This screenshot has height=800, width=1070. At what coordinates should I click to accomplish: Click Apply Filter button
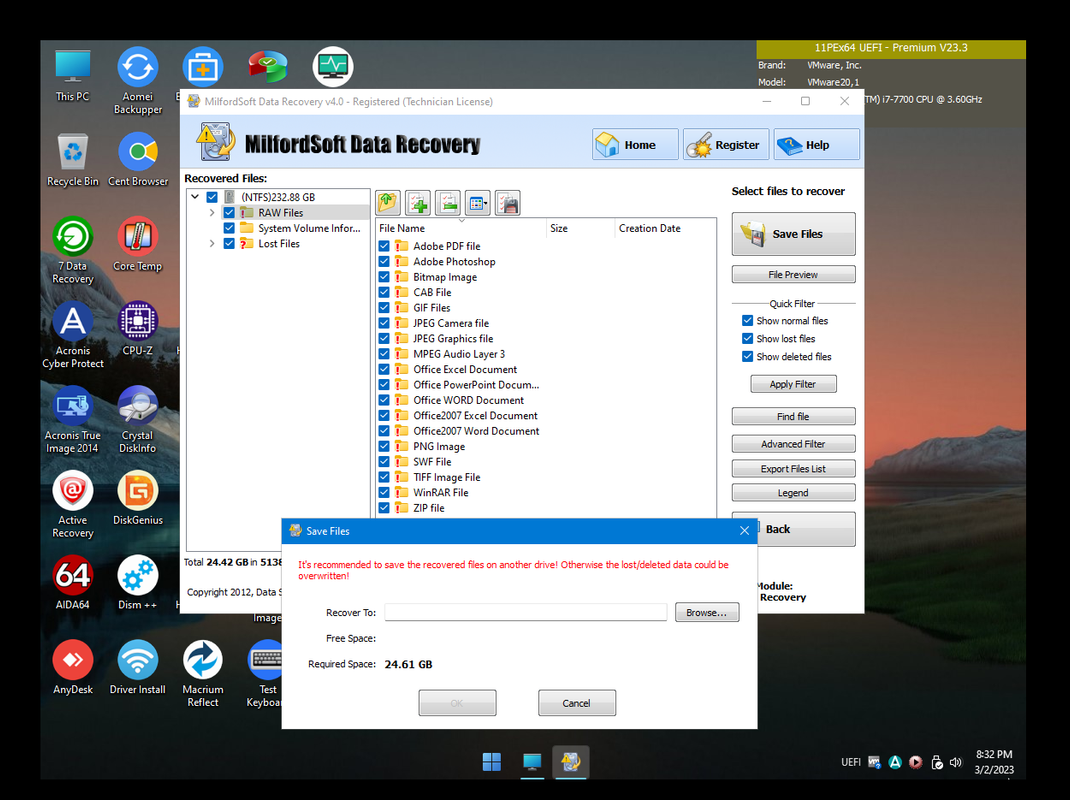coord(793,384)
